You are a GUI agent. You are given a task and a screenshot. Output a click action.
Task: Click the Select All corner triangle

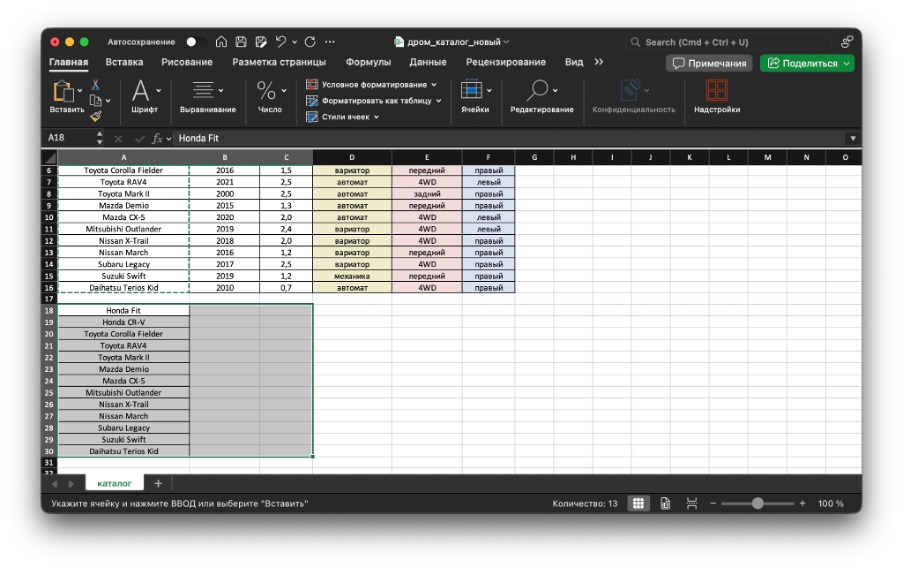50,157
